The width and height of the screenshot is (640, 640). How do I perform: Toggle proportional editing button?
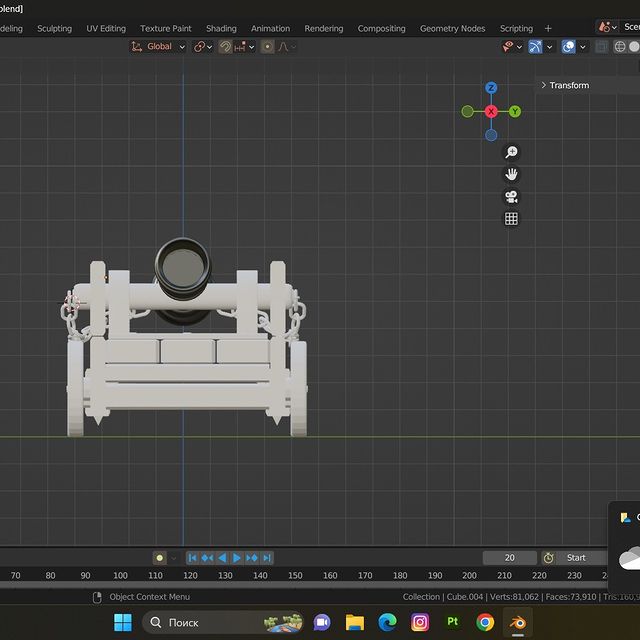[x=267, y=47]
